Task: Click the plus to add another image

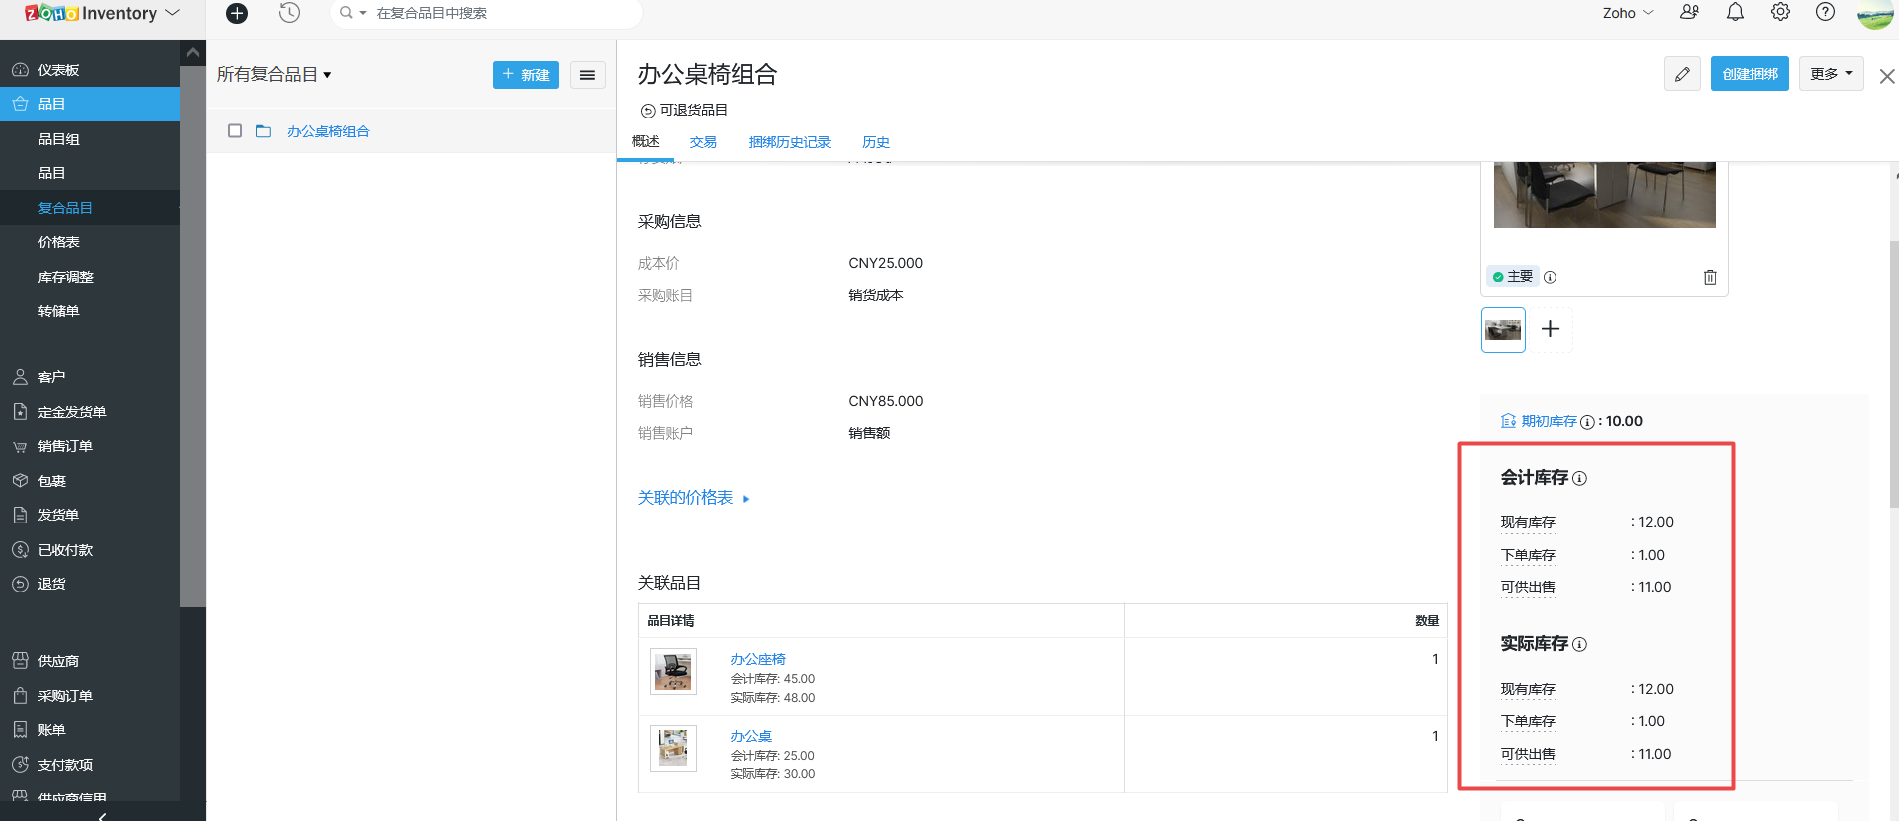Action: pos(1550,329)
